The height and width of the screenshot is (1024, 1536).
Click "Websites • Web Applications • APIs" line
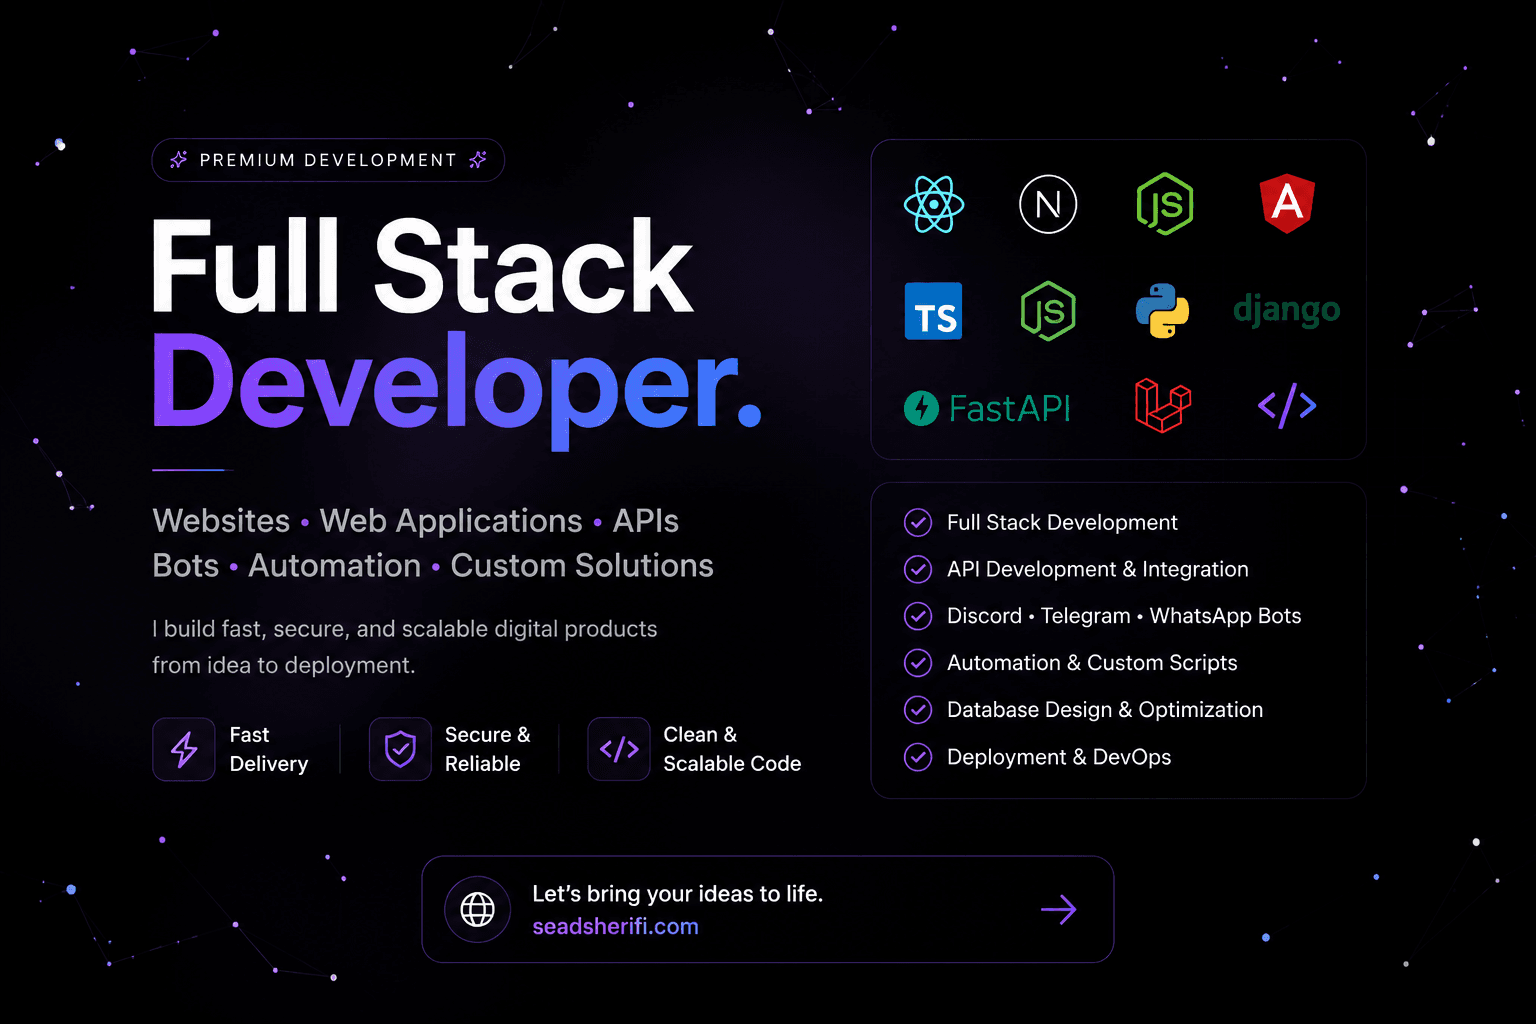416,521
